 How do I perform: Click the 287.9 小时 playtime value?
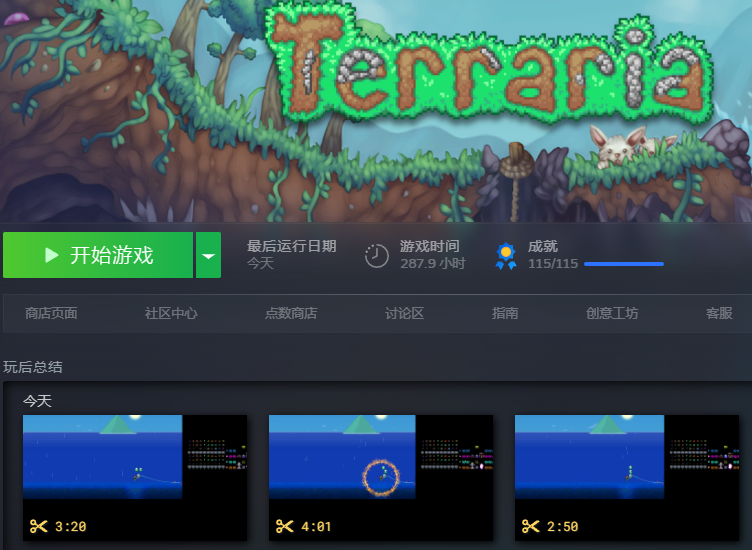pos(433,264)
